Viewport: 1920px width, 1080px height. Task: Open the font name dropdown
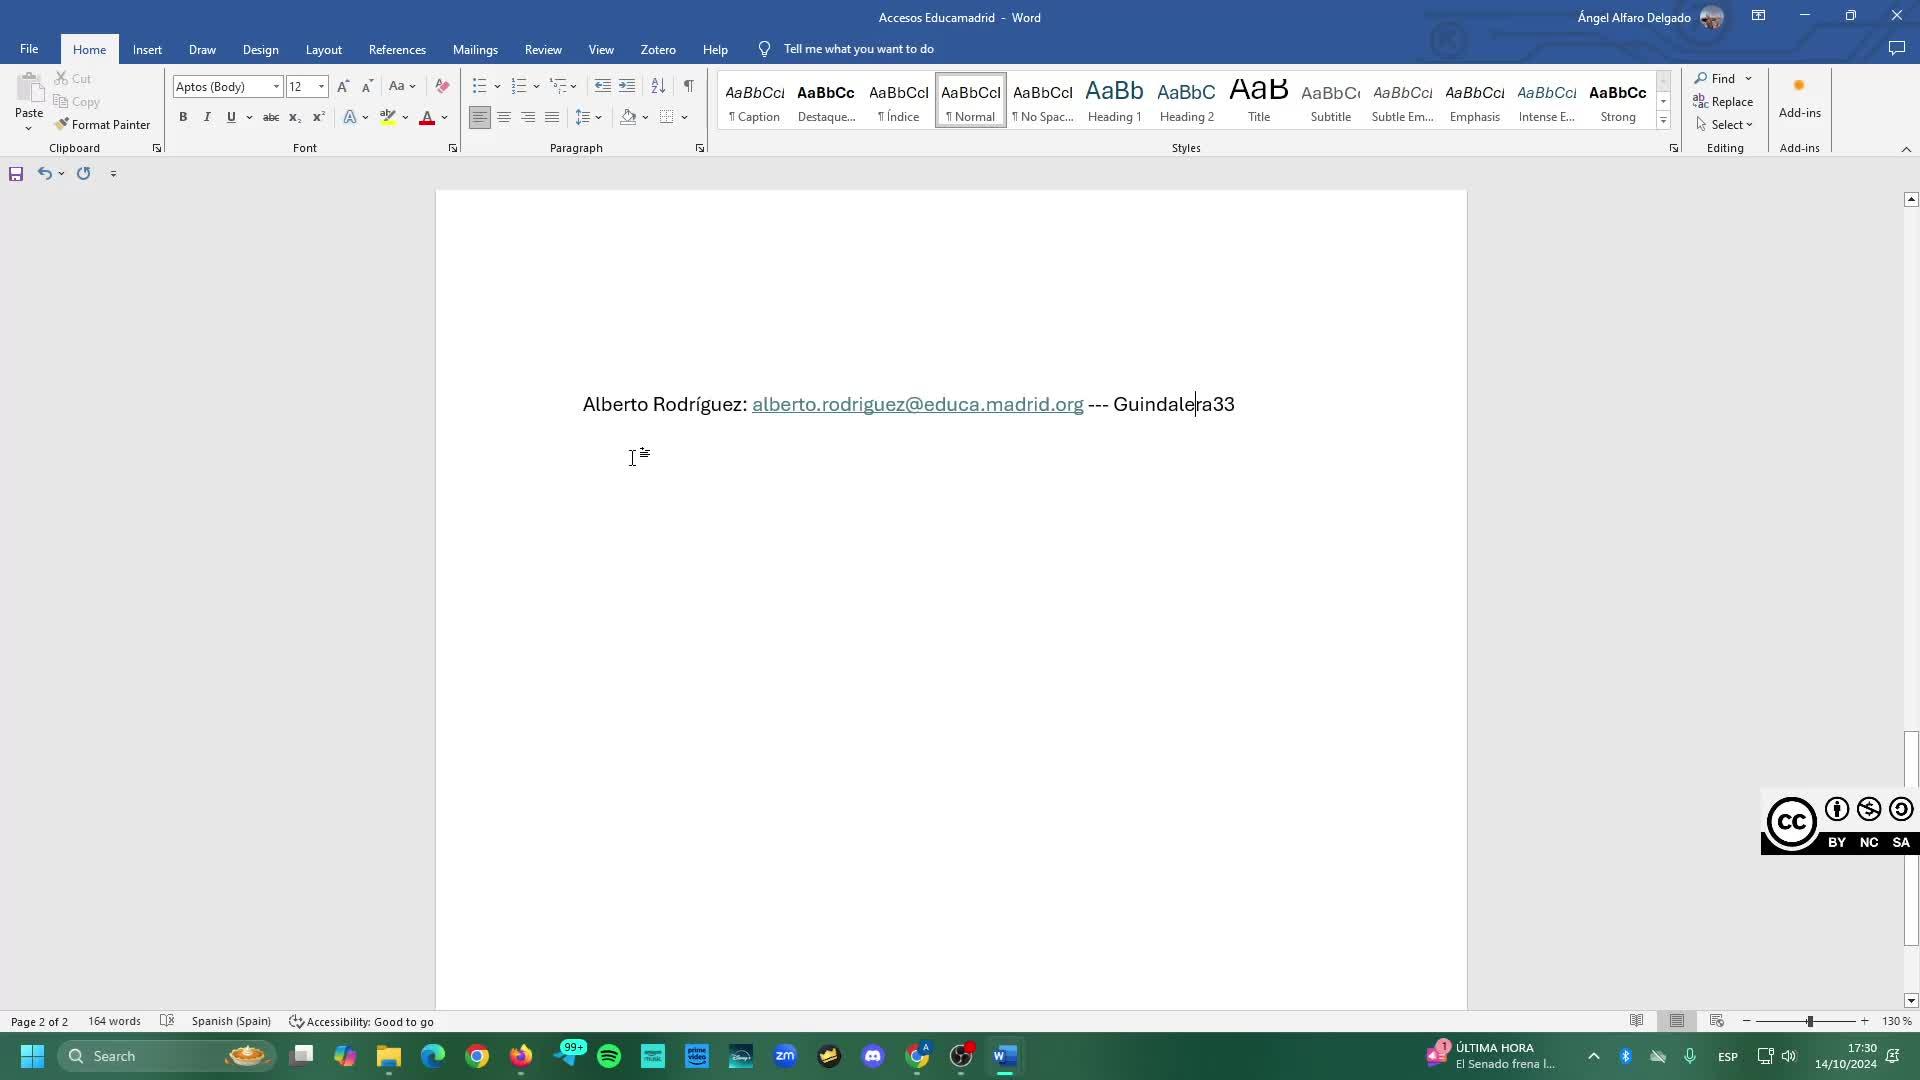pyautogui.click(x=276, y=87)
